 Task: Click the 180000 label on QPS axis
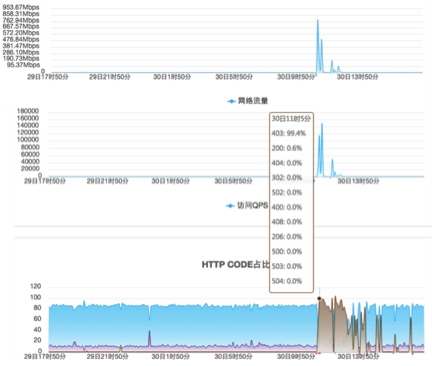28,111
